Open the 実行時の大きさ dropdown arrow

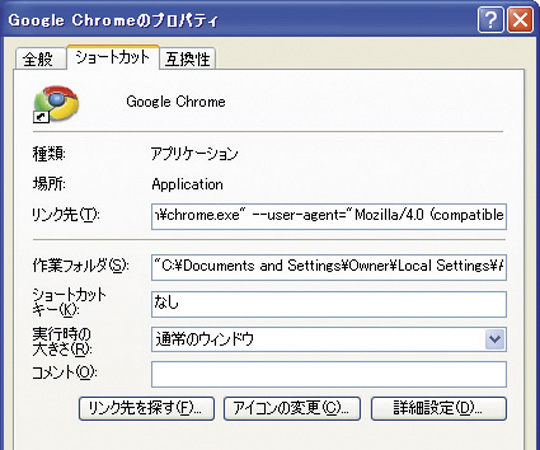[495, 339]
